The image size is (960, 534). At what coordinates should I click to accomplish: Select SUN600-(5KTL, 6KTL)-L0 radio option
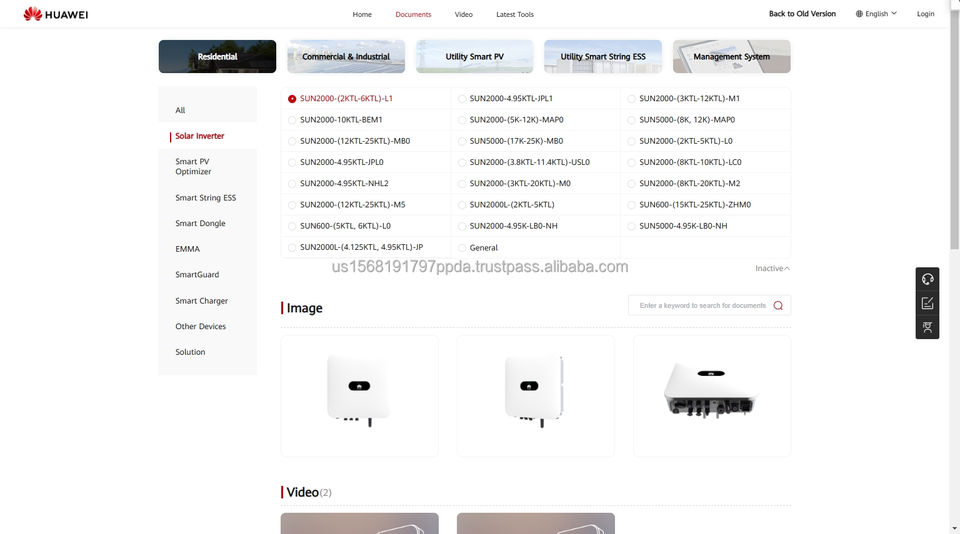pyautogui.click(x=292, y=227)
